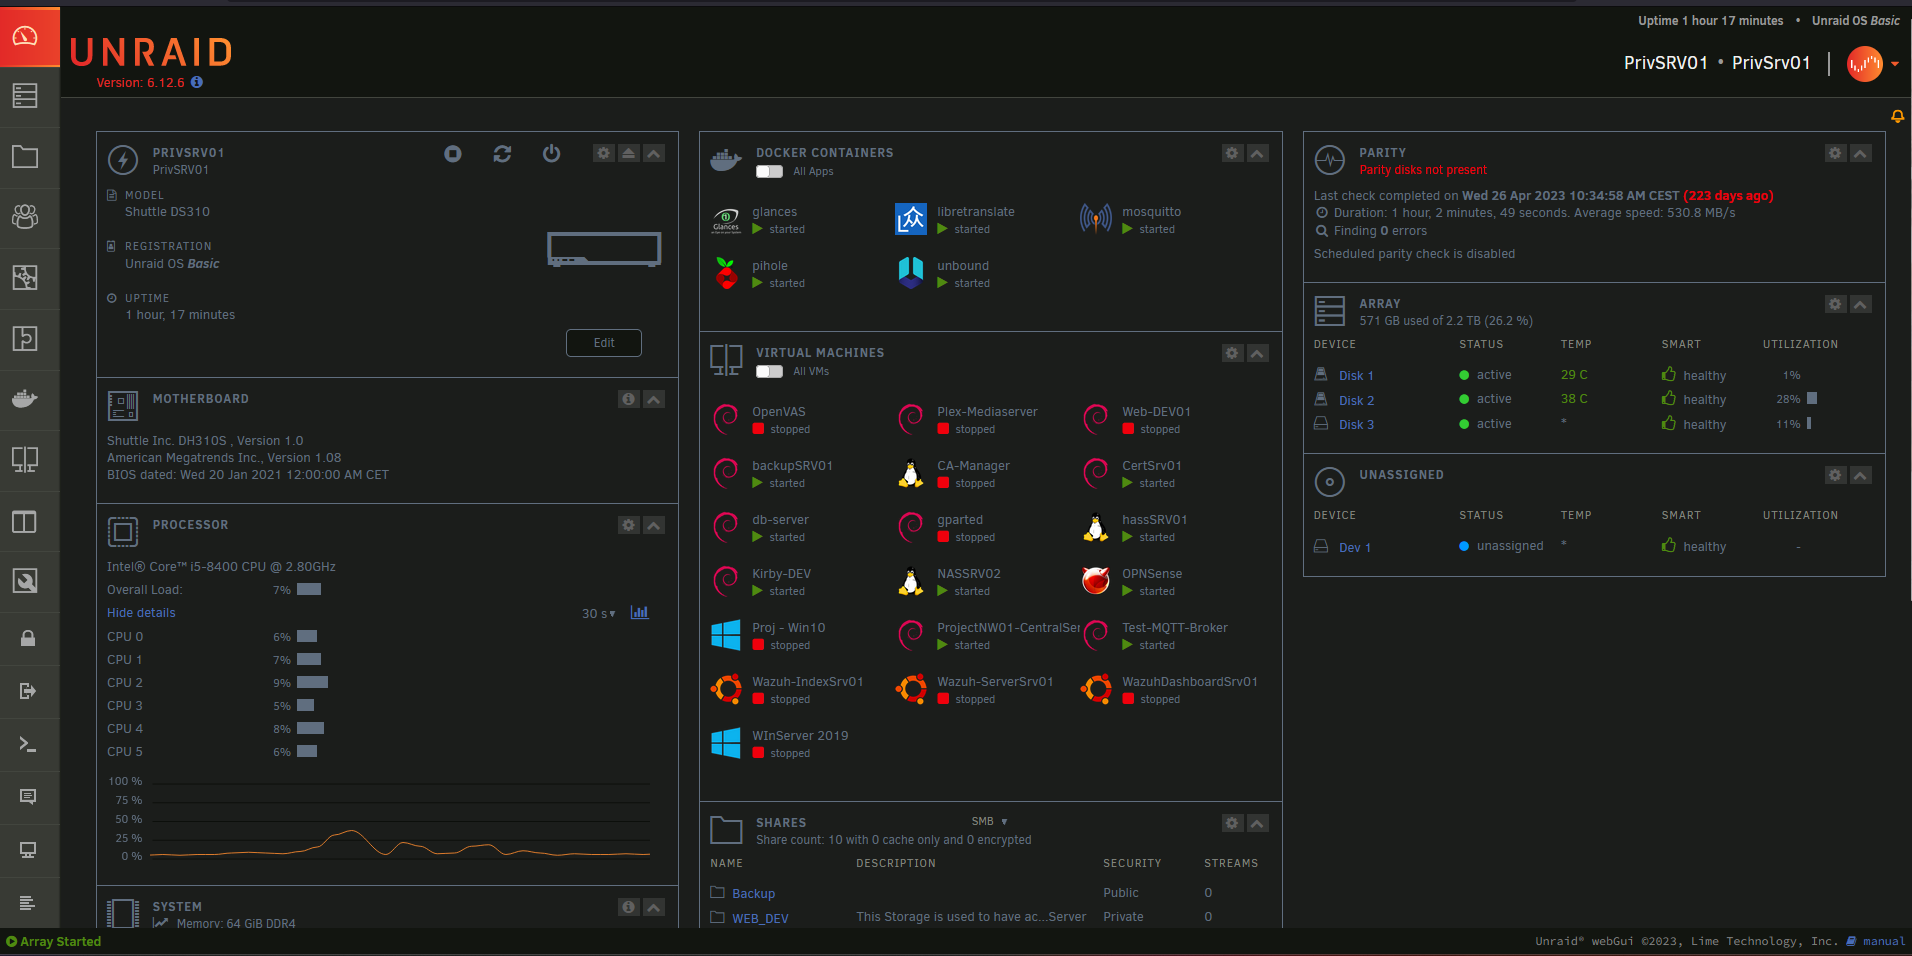Open the 30 s graph interval dropdown
Viewport: 1912px width, 956px height.
point(598,614)
